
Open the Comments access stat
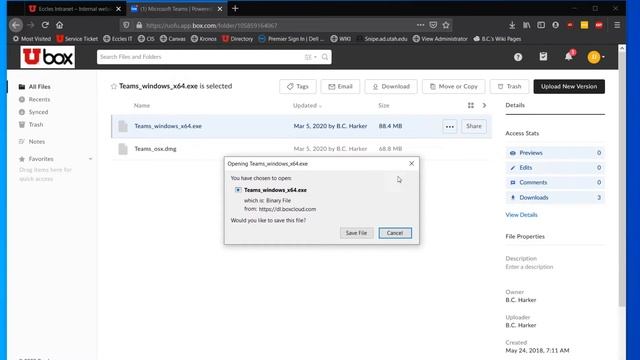click(x=555, y=182)
